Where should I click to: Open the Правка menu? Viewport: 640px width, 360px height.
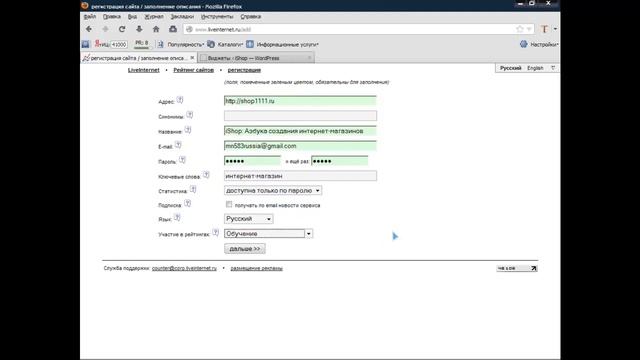(x=111, y=17)
